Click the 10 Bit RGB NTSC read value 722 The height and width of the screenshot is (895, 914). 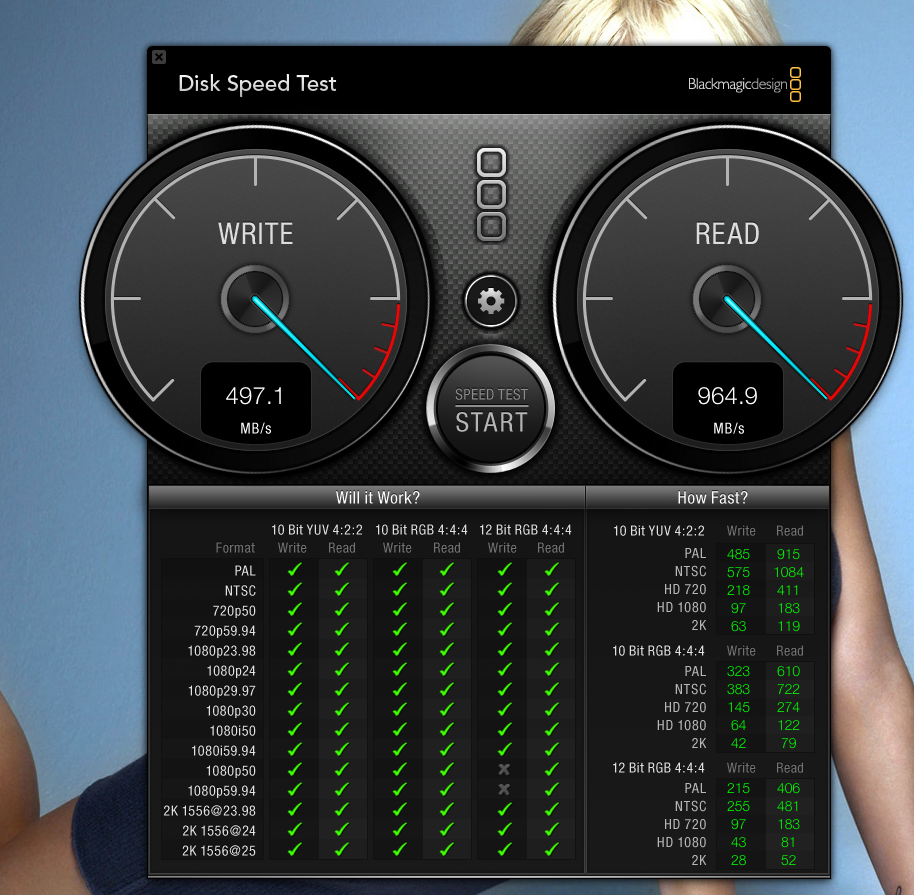788,689
